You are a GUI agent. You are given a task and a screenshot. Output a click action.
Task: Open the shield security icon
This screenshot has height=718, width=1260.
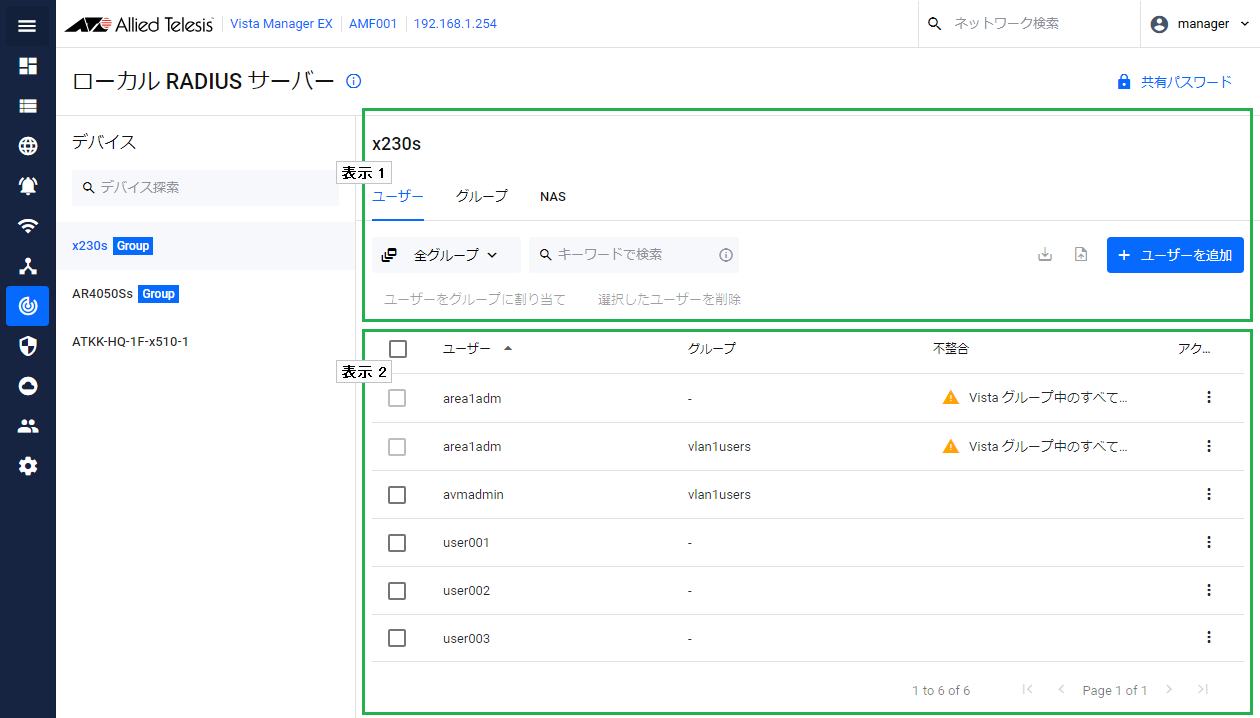point(27,346)
